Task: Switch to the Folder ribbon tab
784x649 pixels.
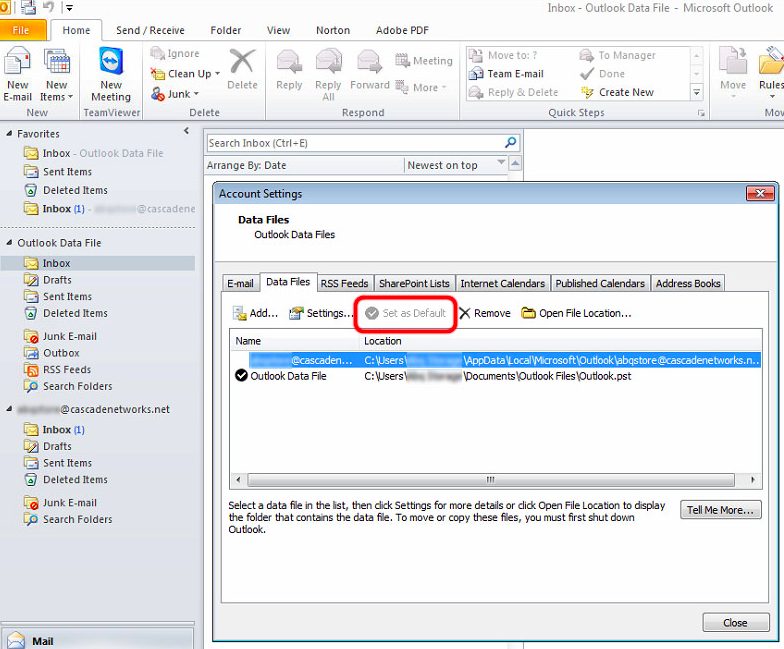Action: click(x=226, y=30)
